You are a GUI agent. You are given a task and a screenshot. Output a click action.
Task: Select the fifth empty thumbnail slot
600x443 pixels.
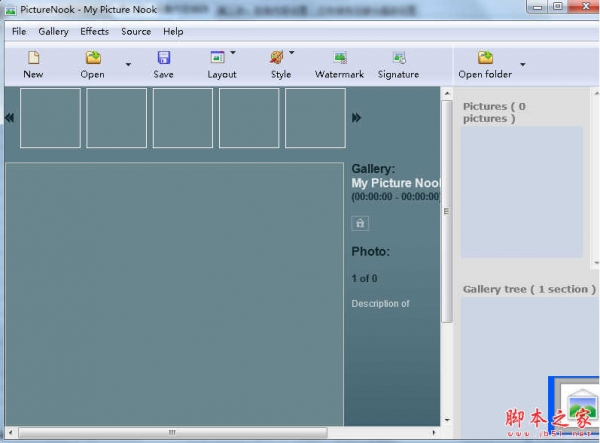(x=315, y=118)
